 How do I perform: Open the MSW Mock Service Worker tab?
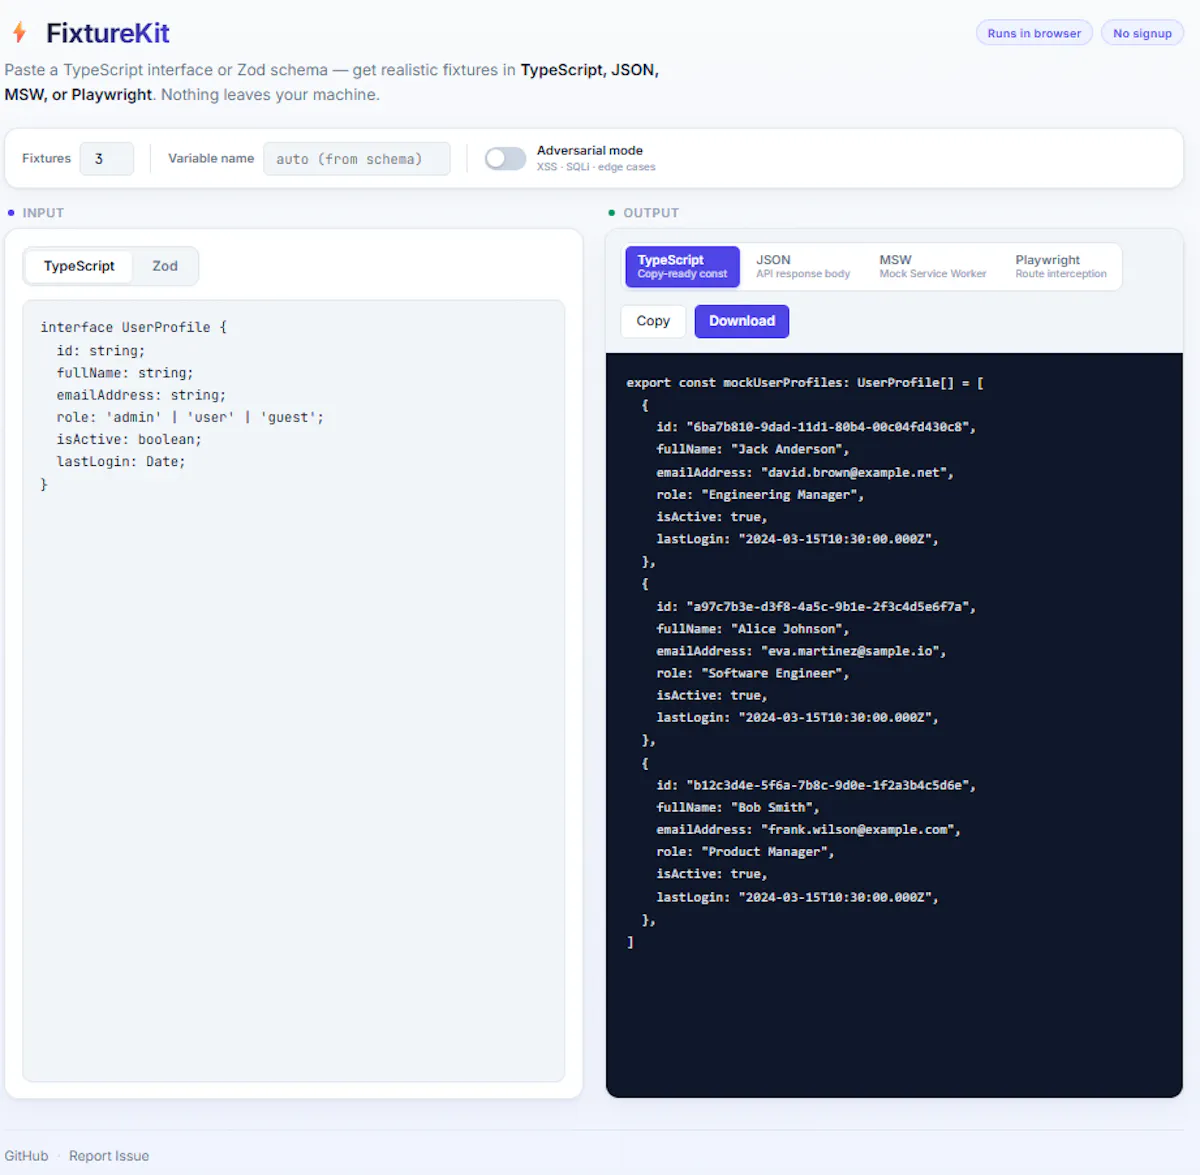pos(932,266)
